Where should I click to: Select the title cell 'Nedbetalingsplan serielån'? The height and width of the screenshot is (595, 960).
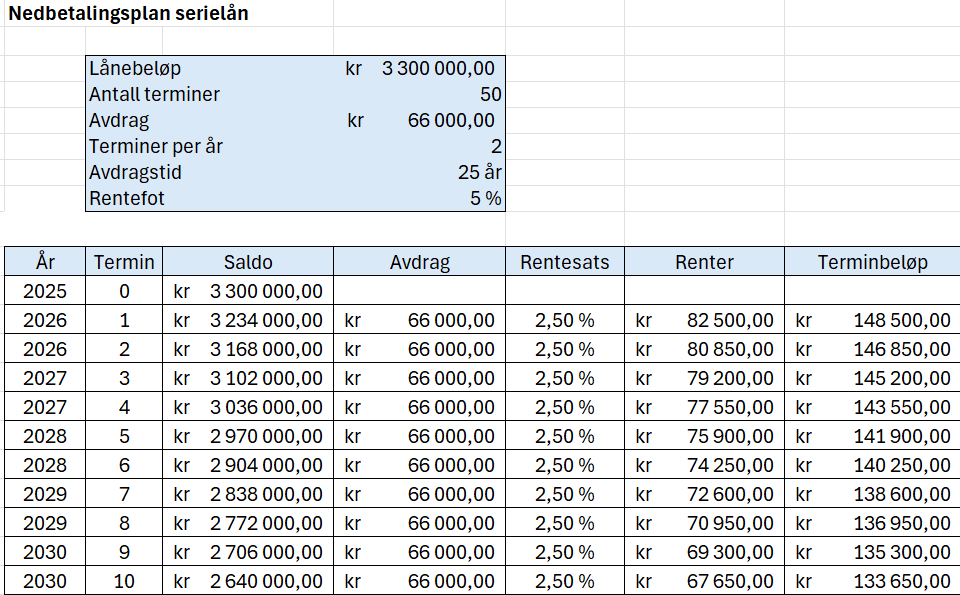(x=129, y=13)
